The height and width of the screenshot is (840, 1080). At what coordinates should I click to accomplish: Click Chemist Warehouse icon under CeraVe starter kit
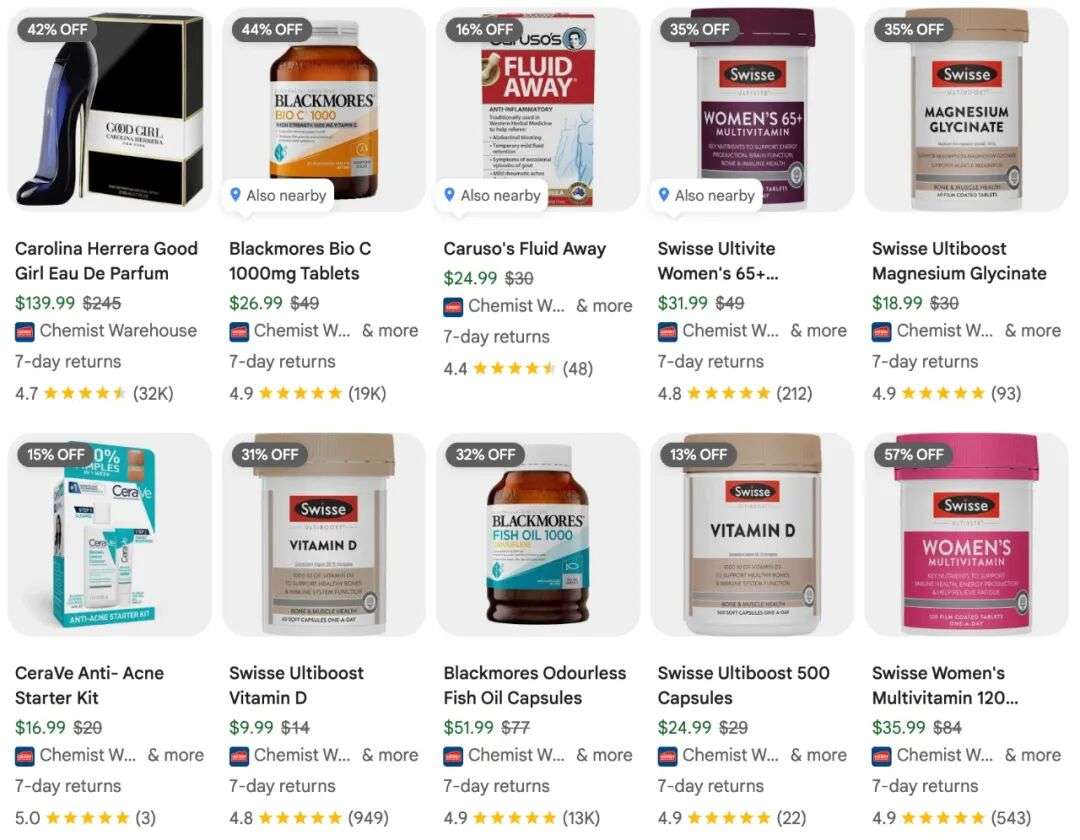[x=25, y=756]
